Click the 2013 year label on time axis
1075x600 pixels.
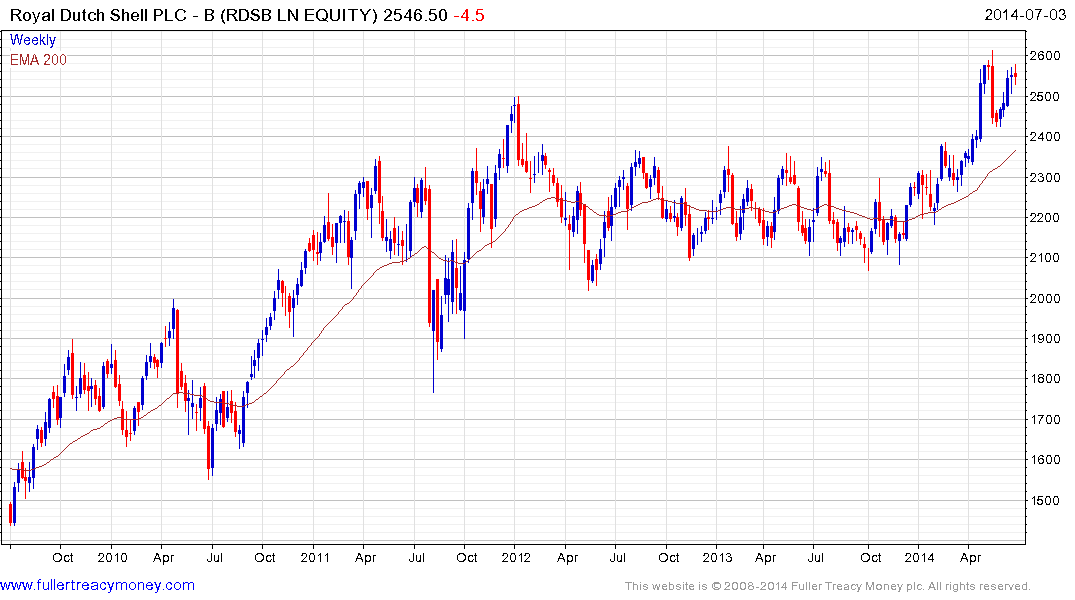coord(718,557)
